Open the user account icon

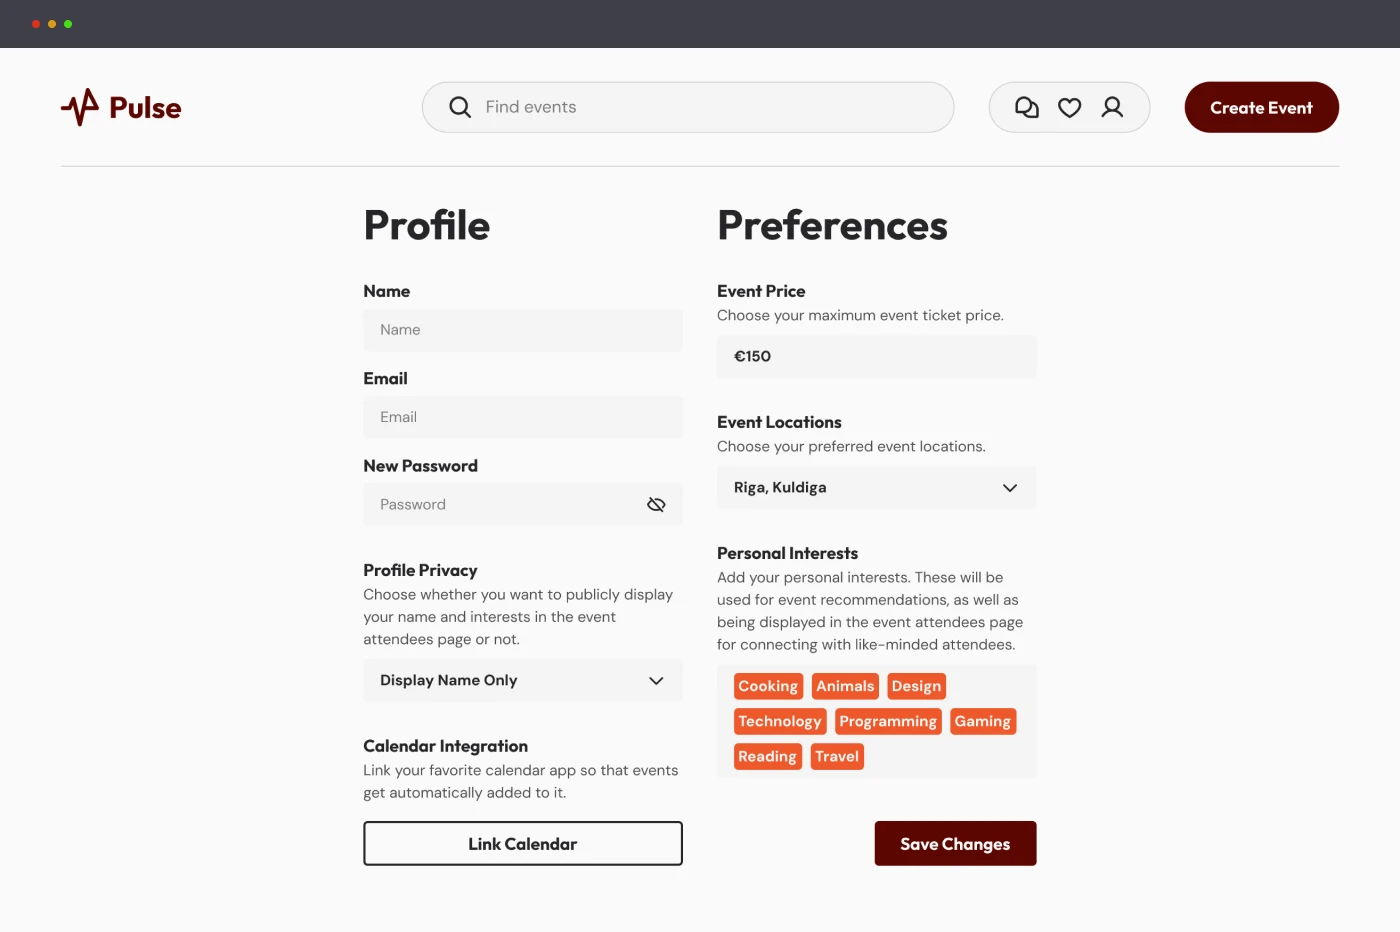pyautogui.click(x=1112, y=107)
